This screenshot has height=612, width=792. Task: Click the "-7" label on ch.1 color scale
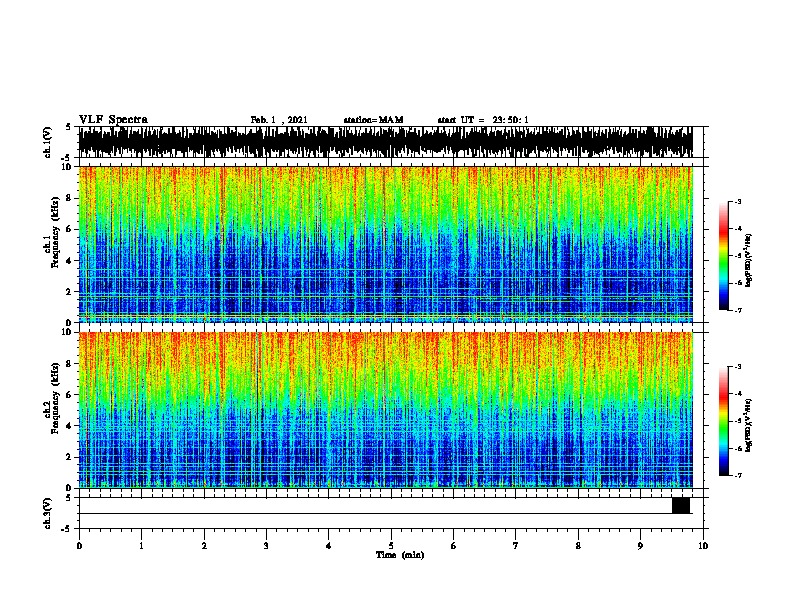click(x=738, y=310)
